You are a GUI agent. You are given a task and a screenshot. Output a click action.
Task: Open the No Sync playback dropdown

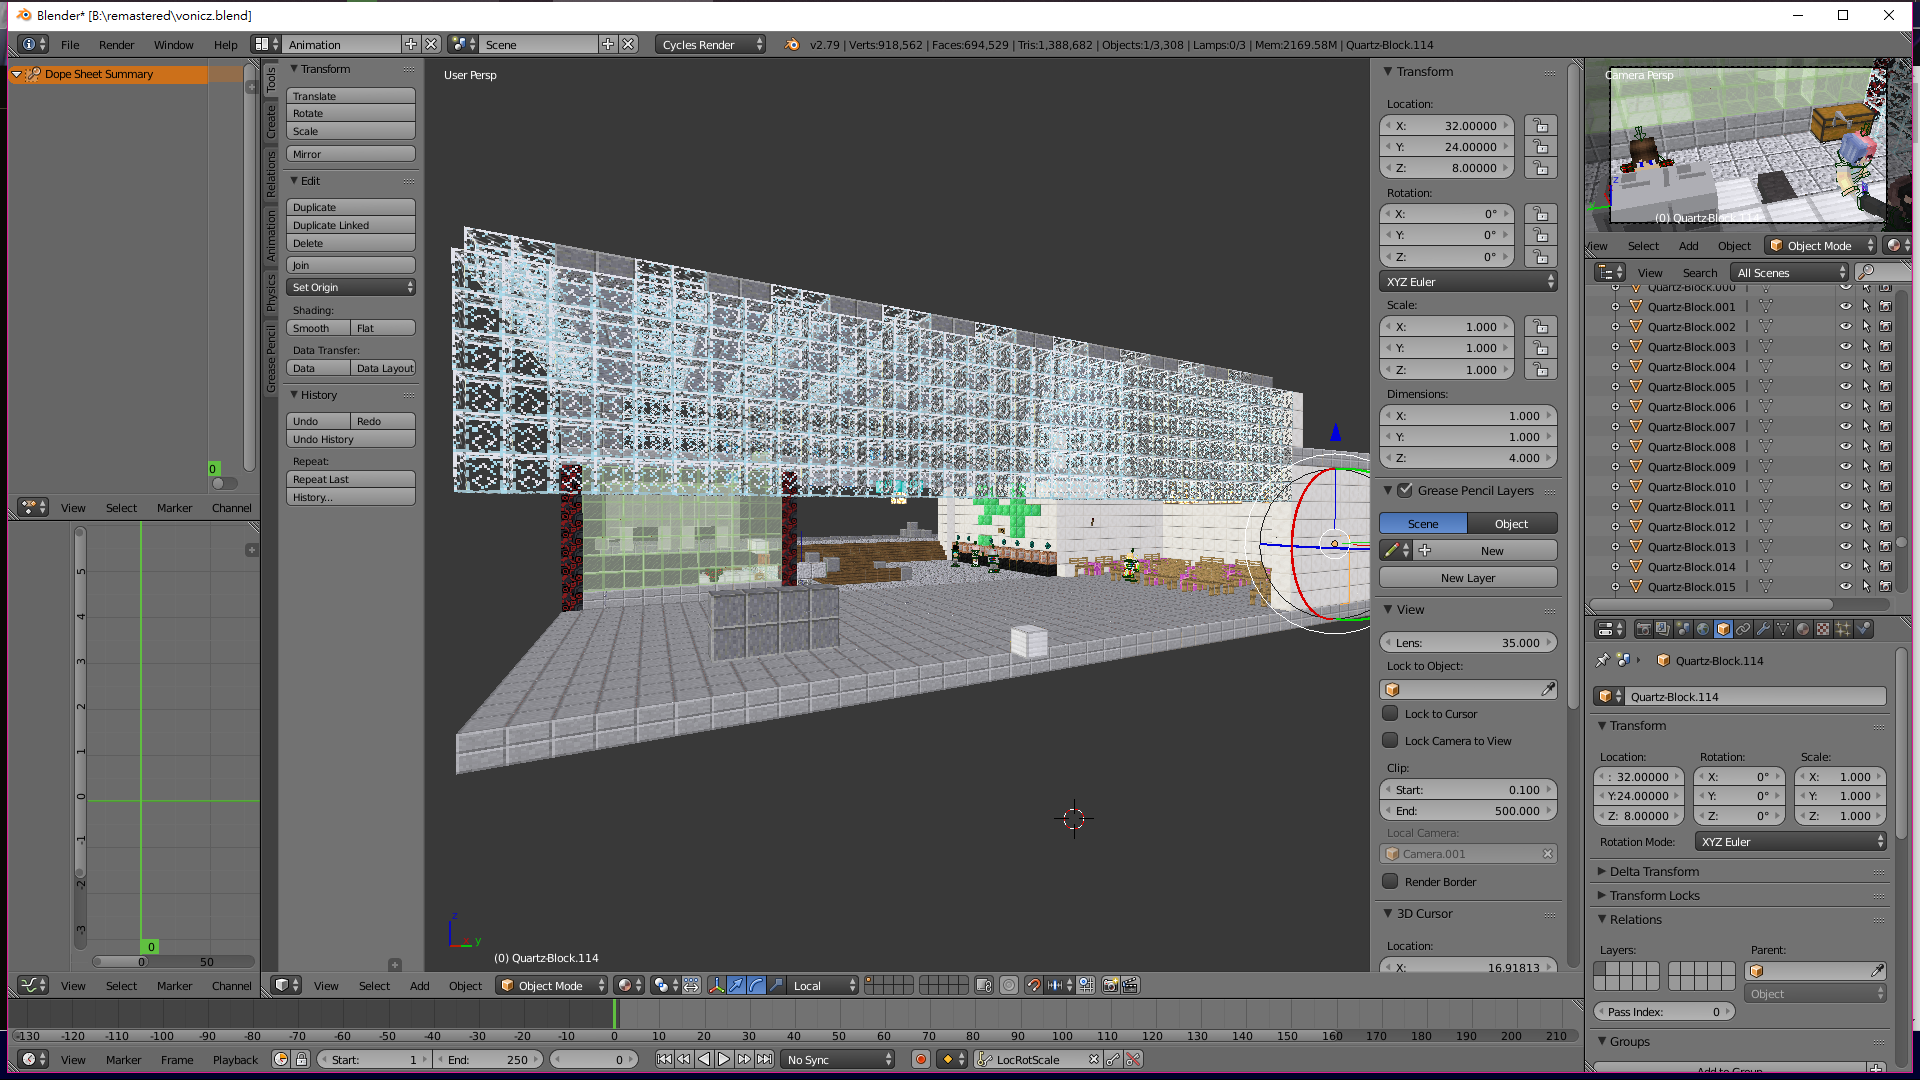click(838, 1060)
